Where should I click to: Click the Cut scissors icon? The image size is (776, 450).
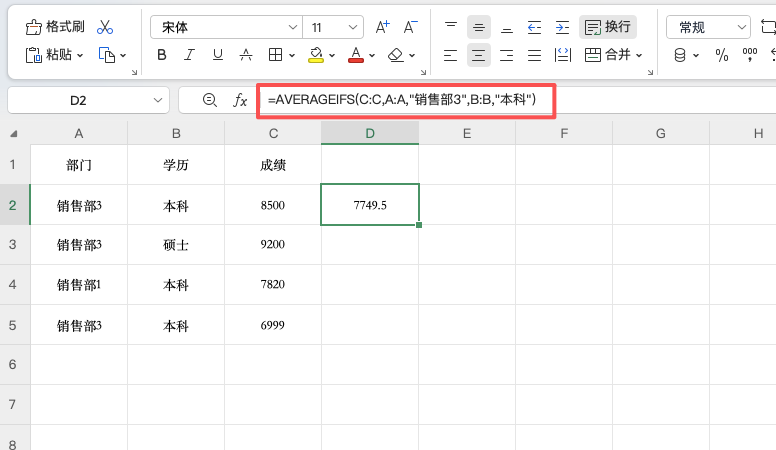104,27
